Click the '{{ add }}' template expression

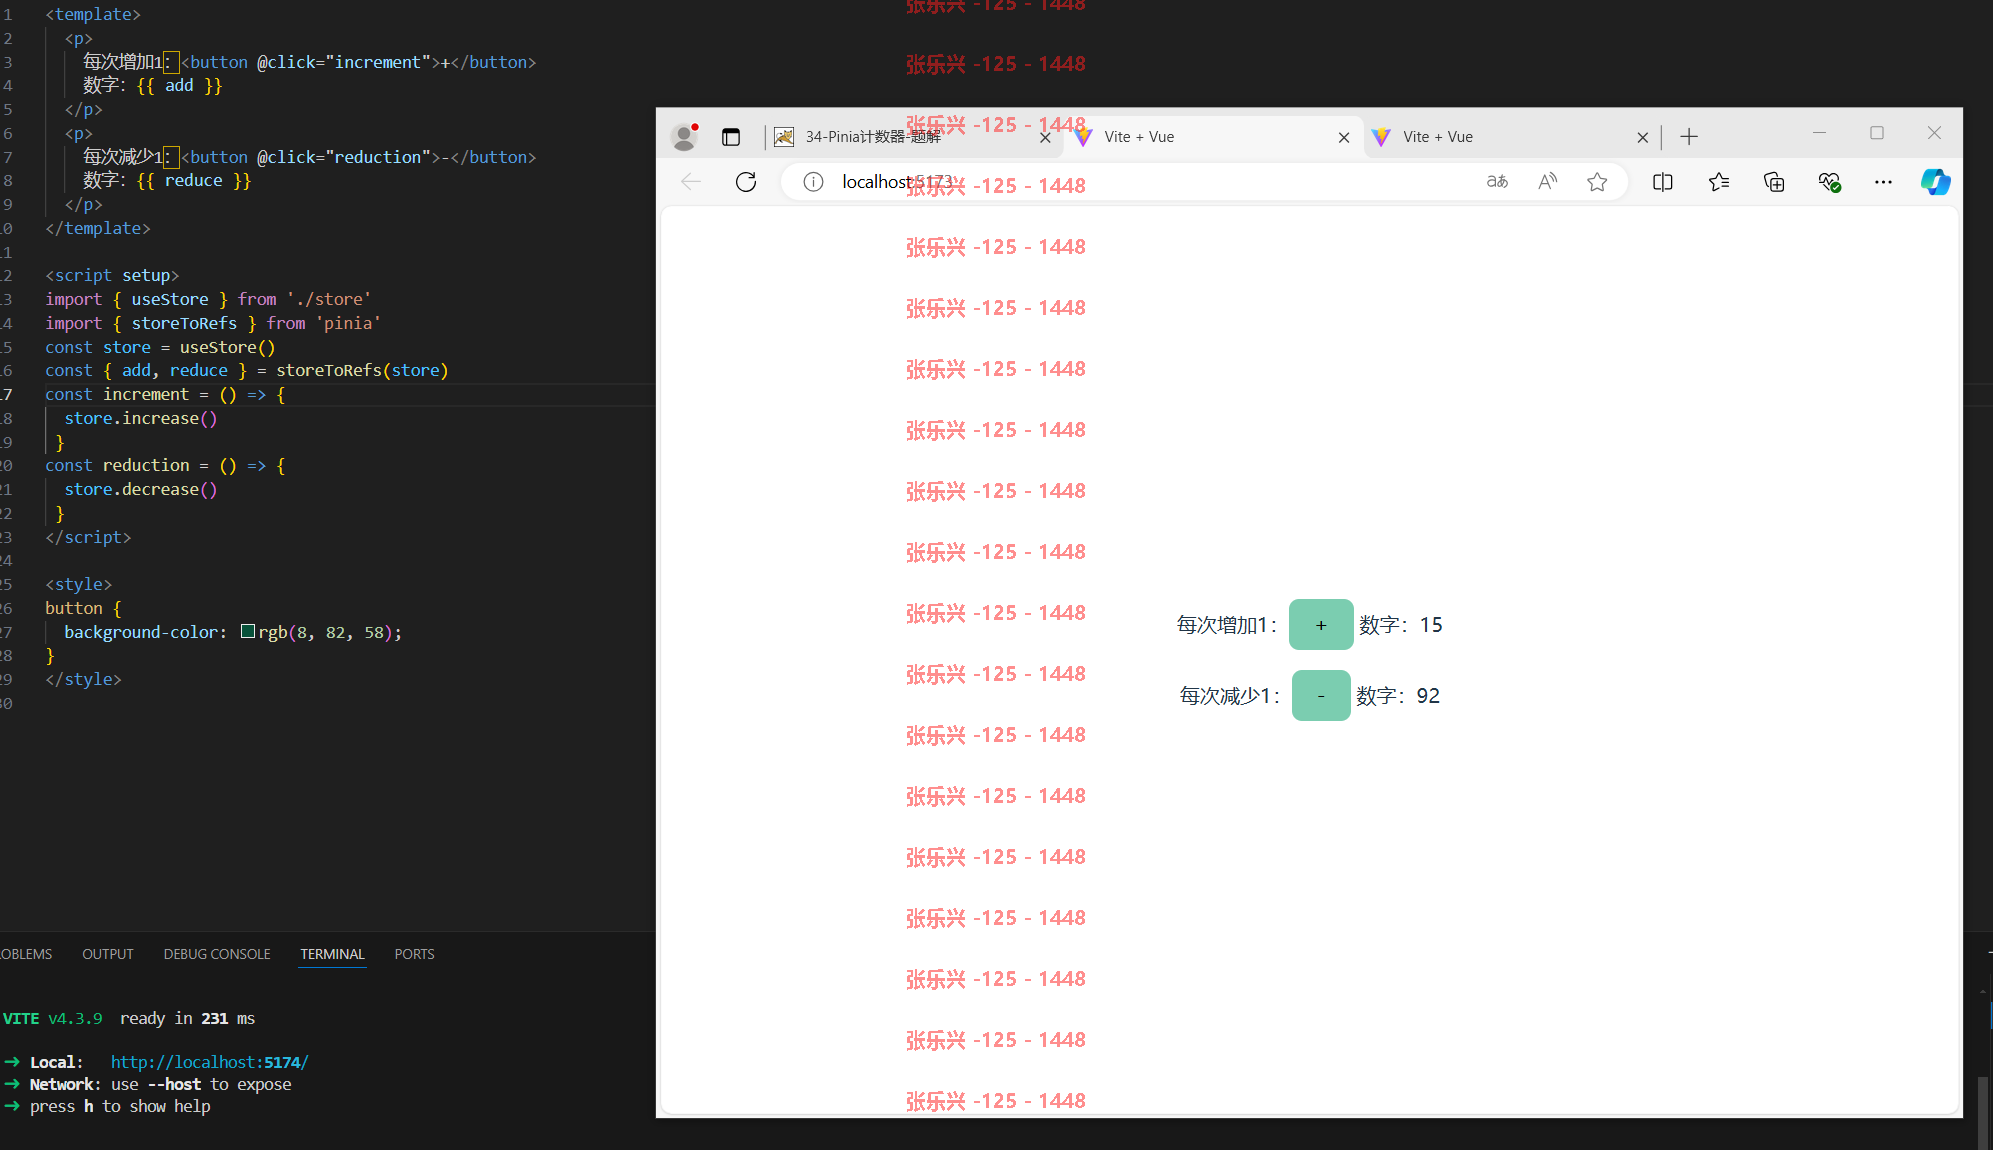click(x=179, y=85)
